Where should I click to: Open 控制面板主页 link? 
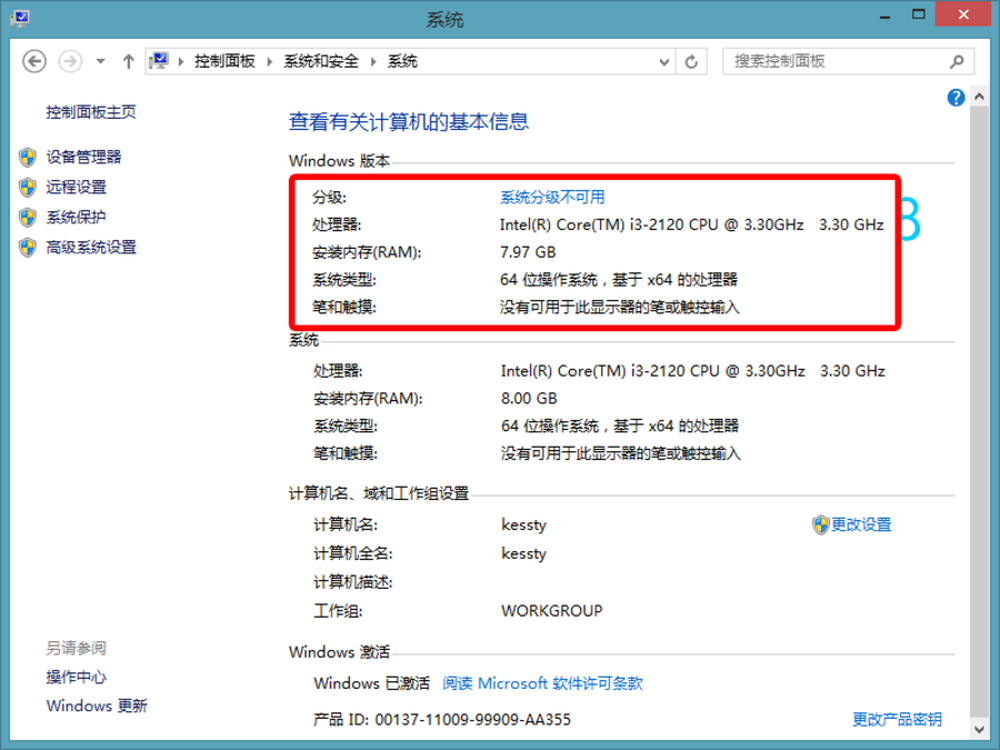click(91, 112)
